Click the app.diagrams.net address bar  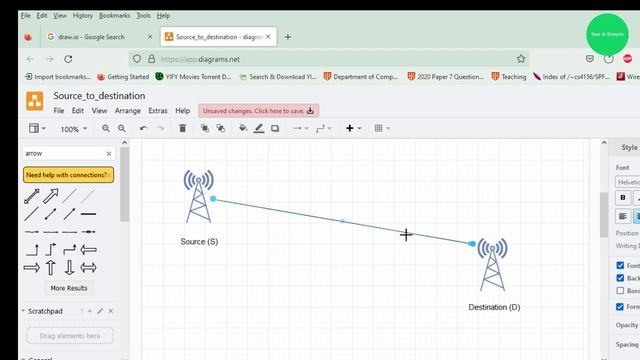pos(329,59)
